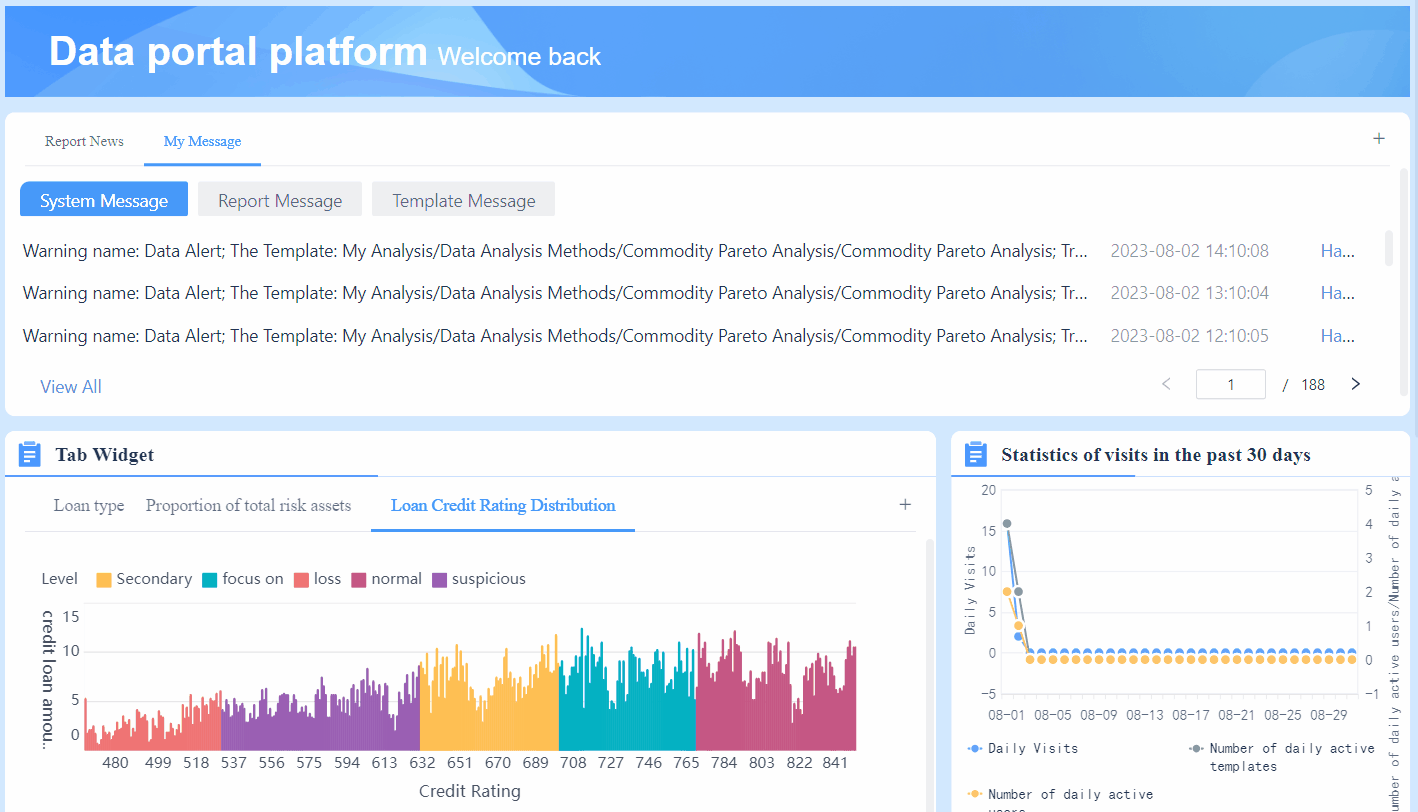Screen dimensions: 1418x812
Task: Switch to Report Message category
Action: coord(280,200)
